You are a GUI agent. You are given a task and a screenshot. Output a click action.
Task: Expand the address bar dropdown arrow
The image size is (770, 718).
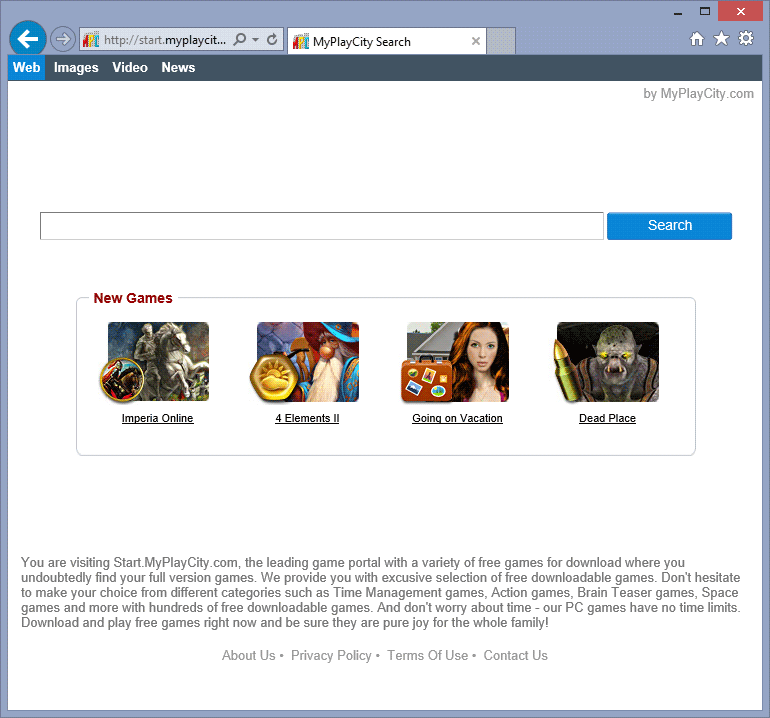[255, 39]
